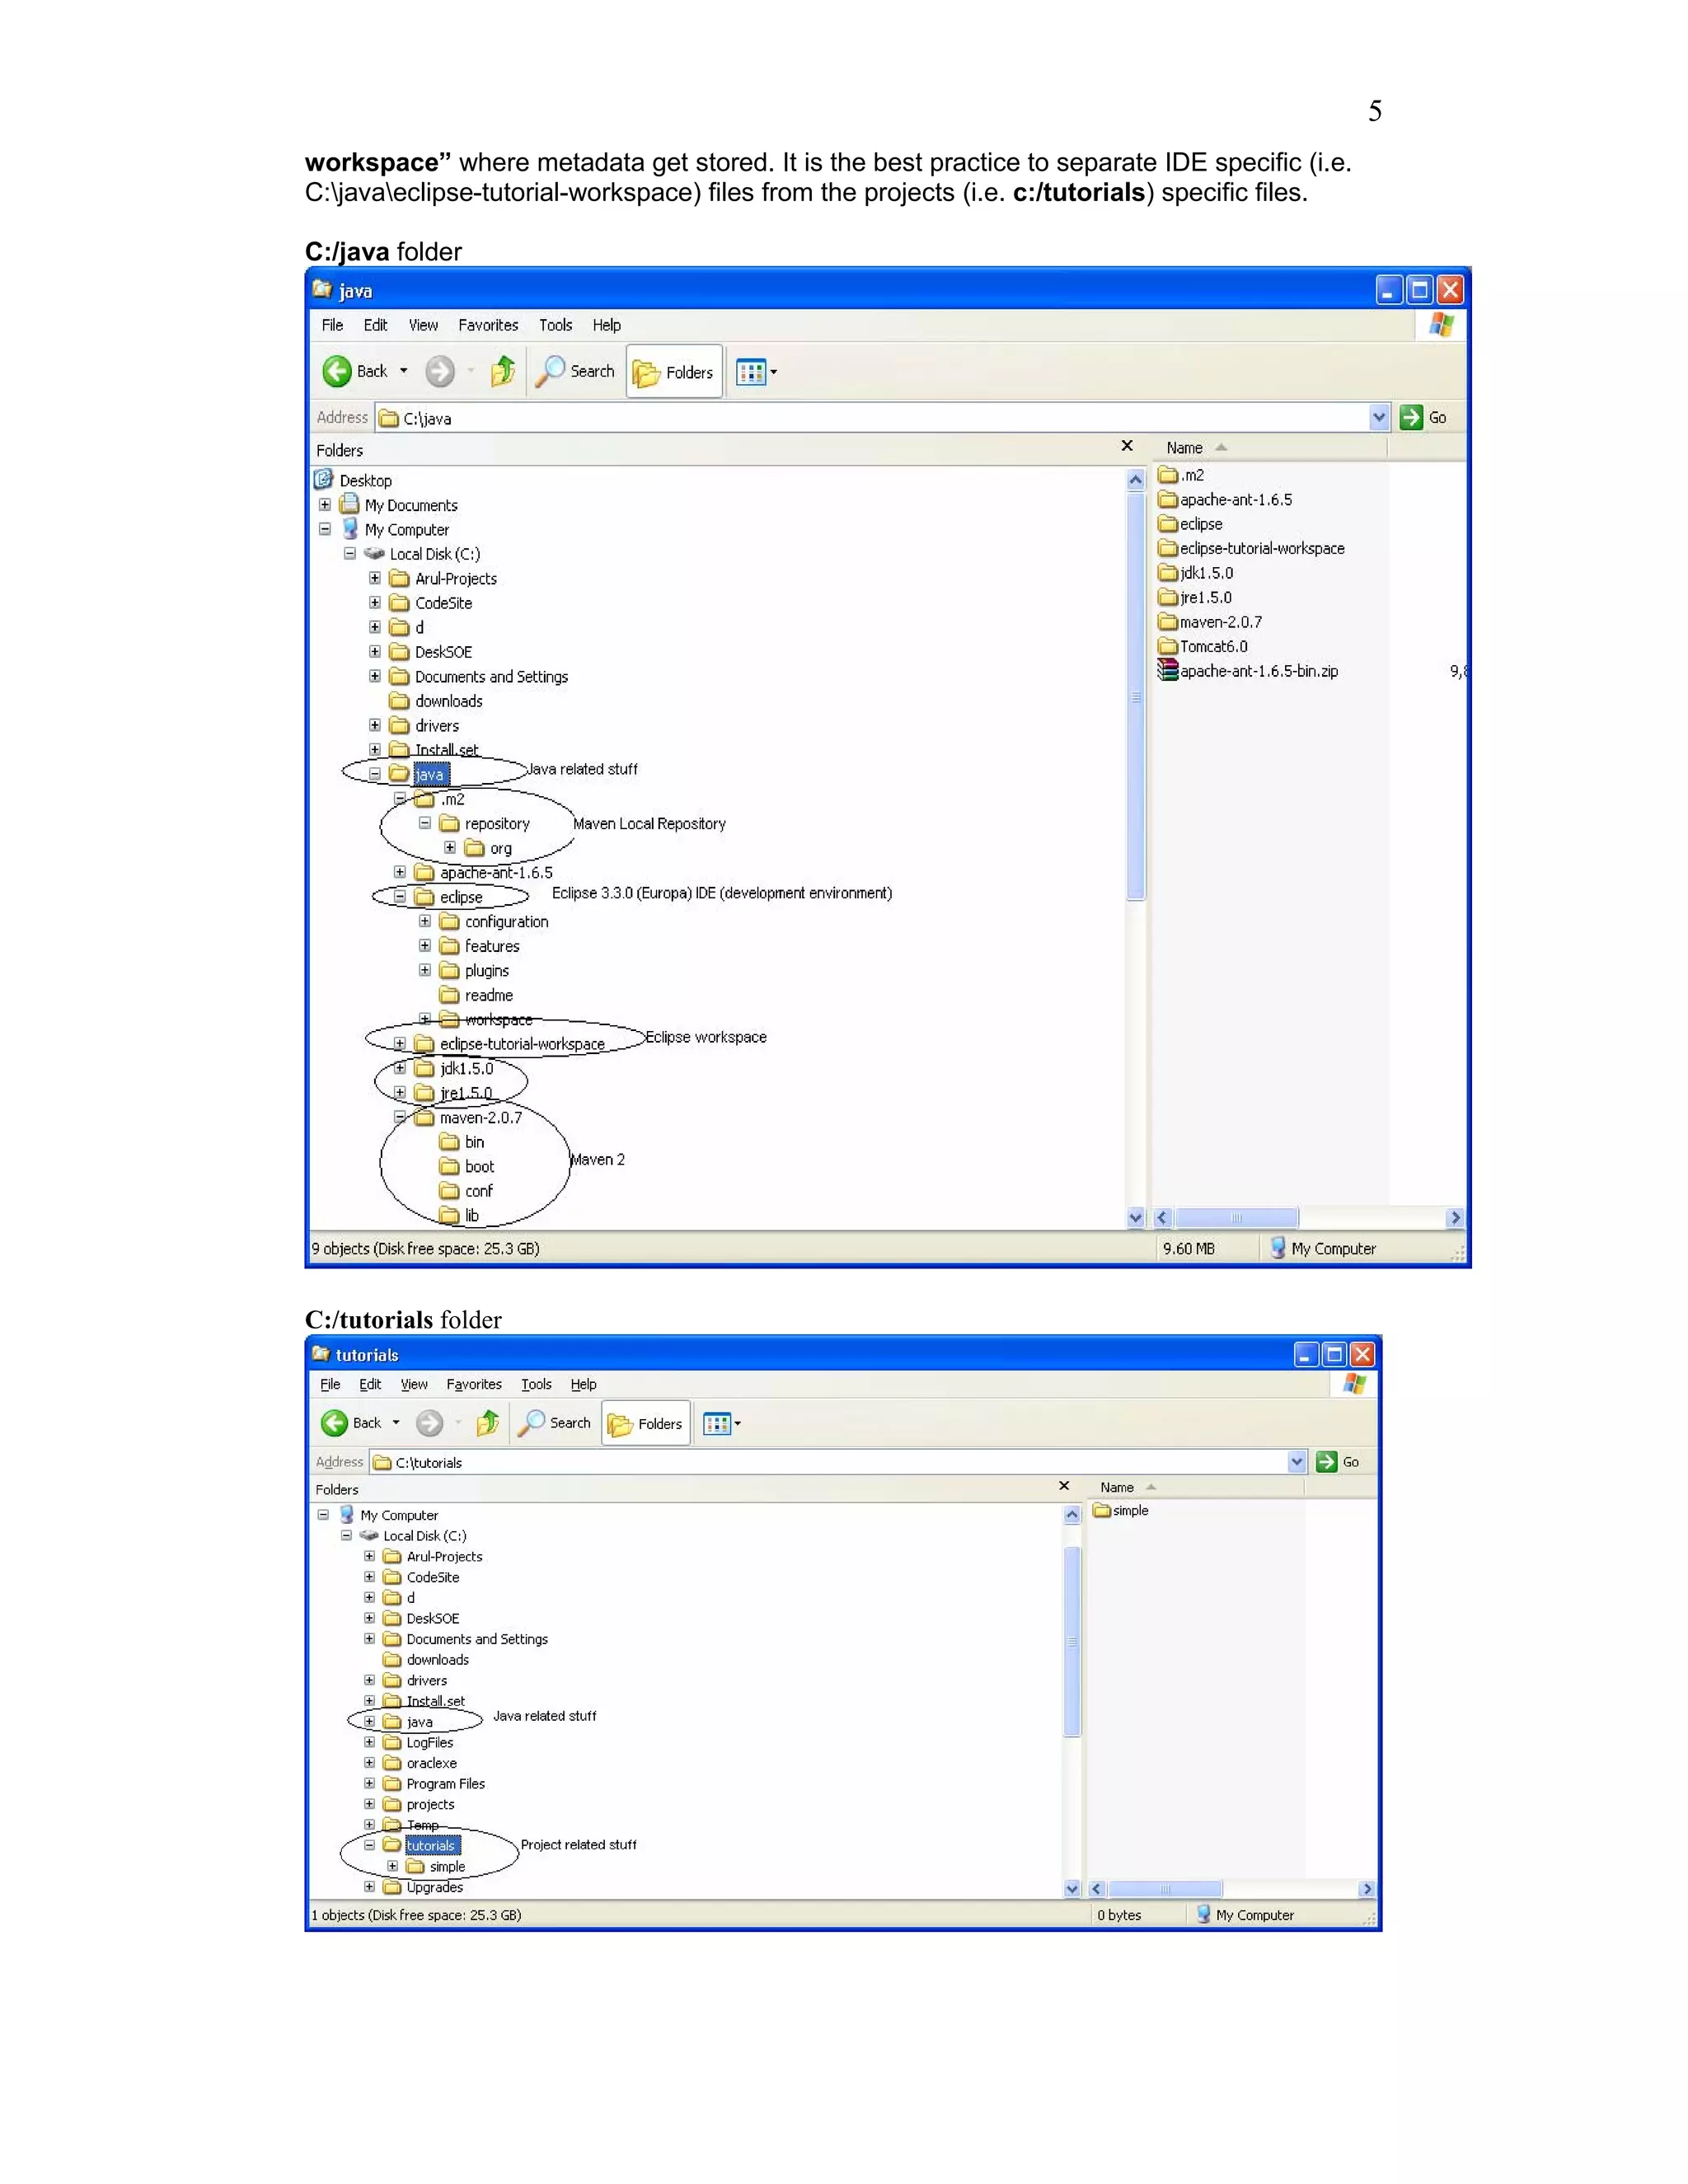Click Go button in tutorials window
The width and height of the screenshot is (1688, 2184).
[x=1339, y=1462]
